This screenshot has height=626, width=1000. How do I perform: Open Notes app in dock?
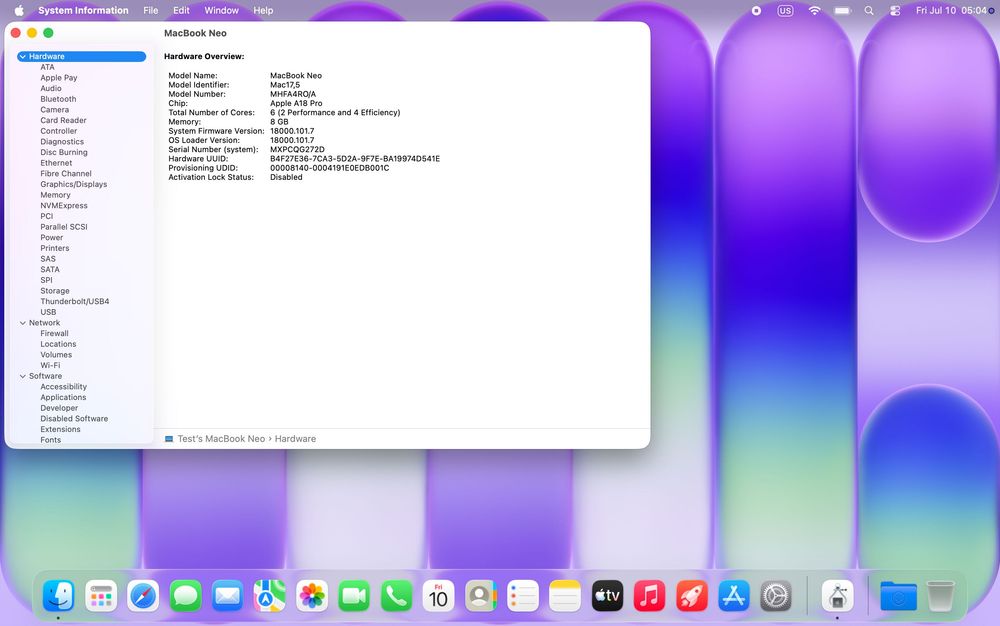point(565,596)
